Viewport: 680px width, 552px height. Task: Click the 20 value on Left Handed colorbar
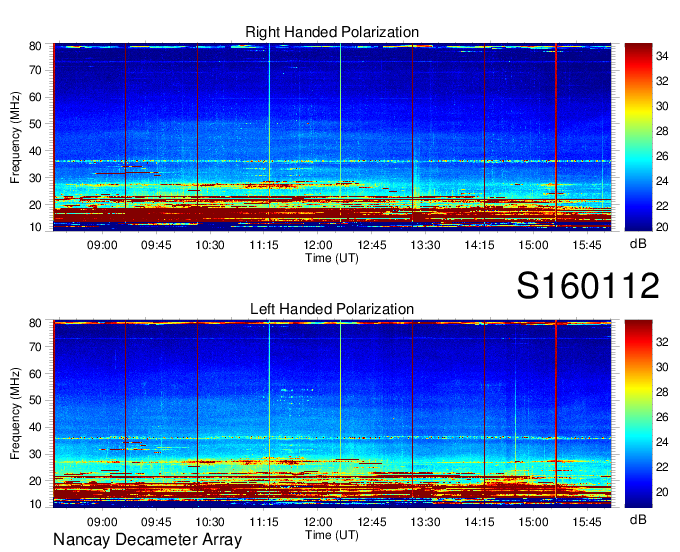662,492
